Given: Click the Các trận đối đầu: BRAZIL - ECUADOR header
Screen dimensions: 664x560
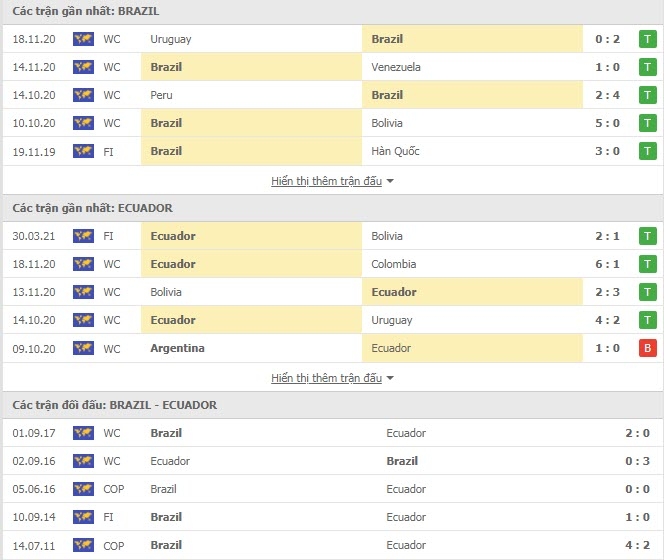Looking at the screenshot, I should [x=114, y=405].
